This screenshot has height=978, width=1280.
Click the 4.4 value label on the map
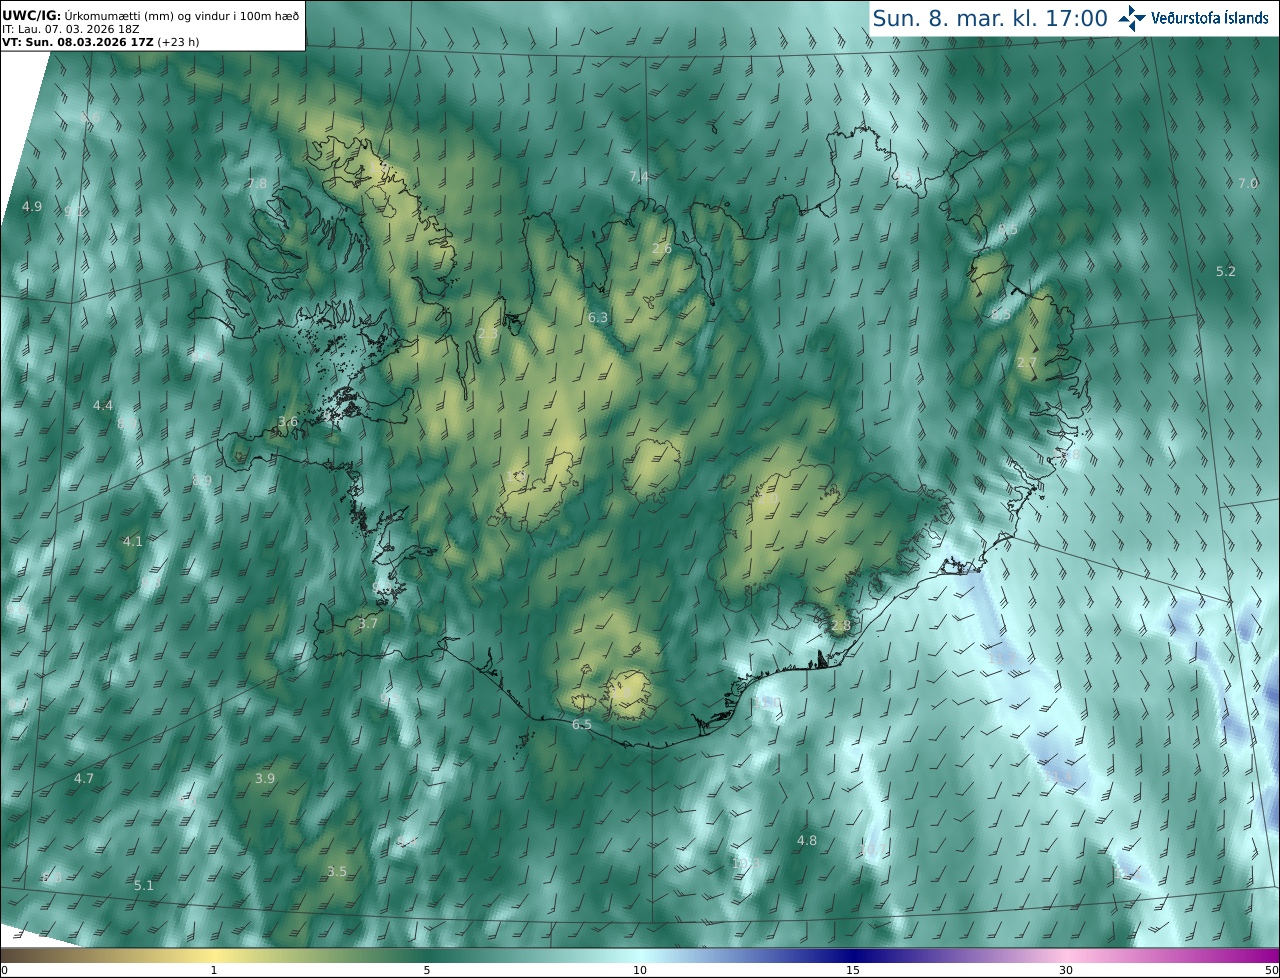pyautogui.click(x=103, y=405)
